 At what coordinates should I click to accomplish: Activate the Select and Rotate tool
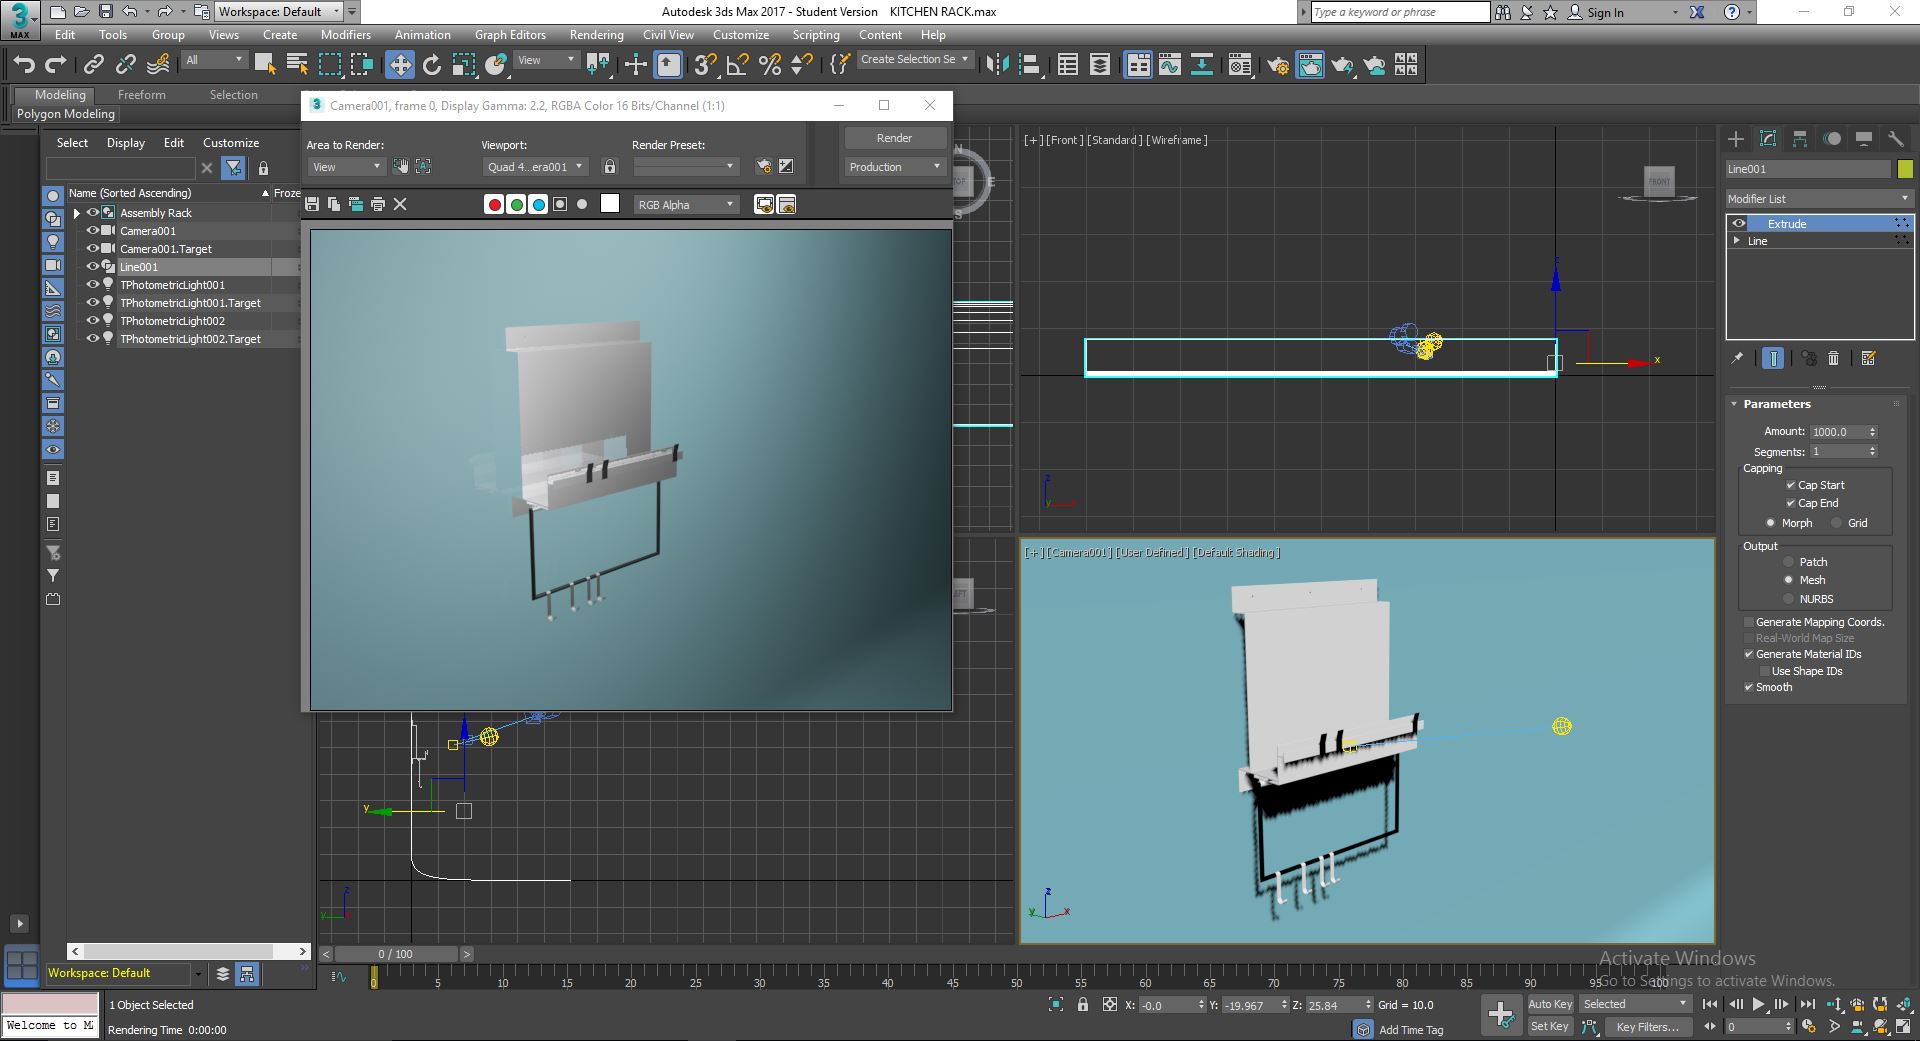(x=431, y=64)
